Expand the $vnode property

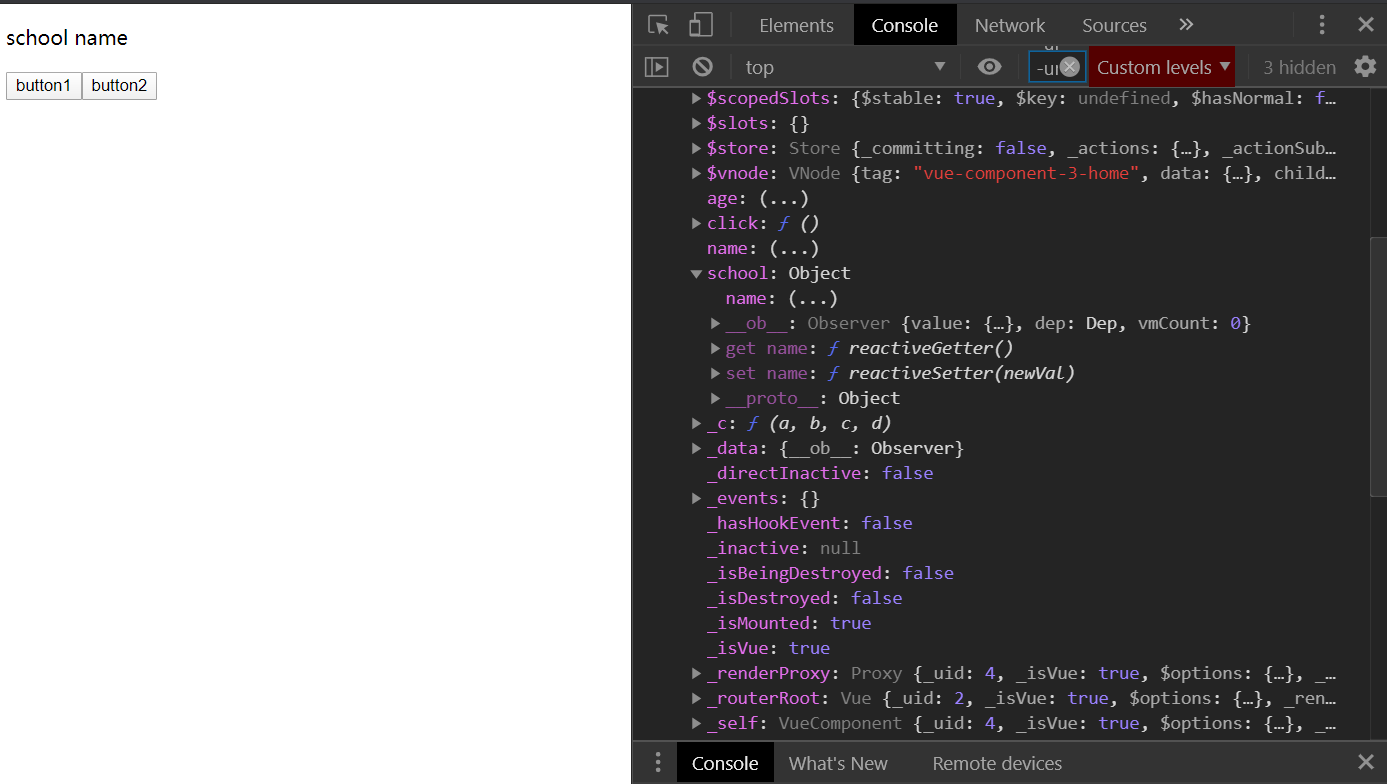click(697, 173)
